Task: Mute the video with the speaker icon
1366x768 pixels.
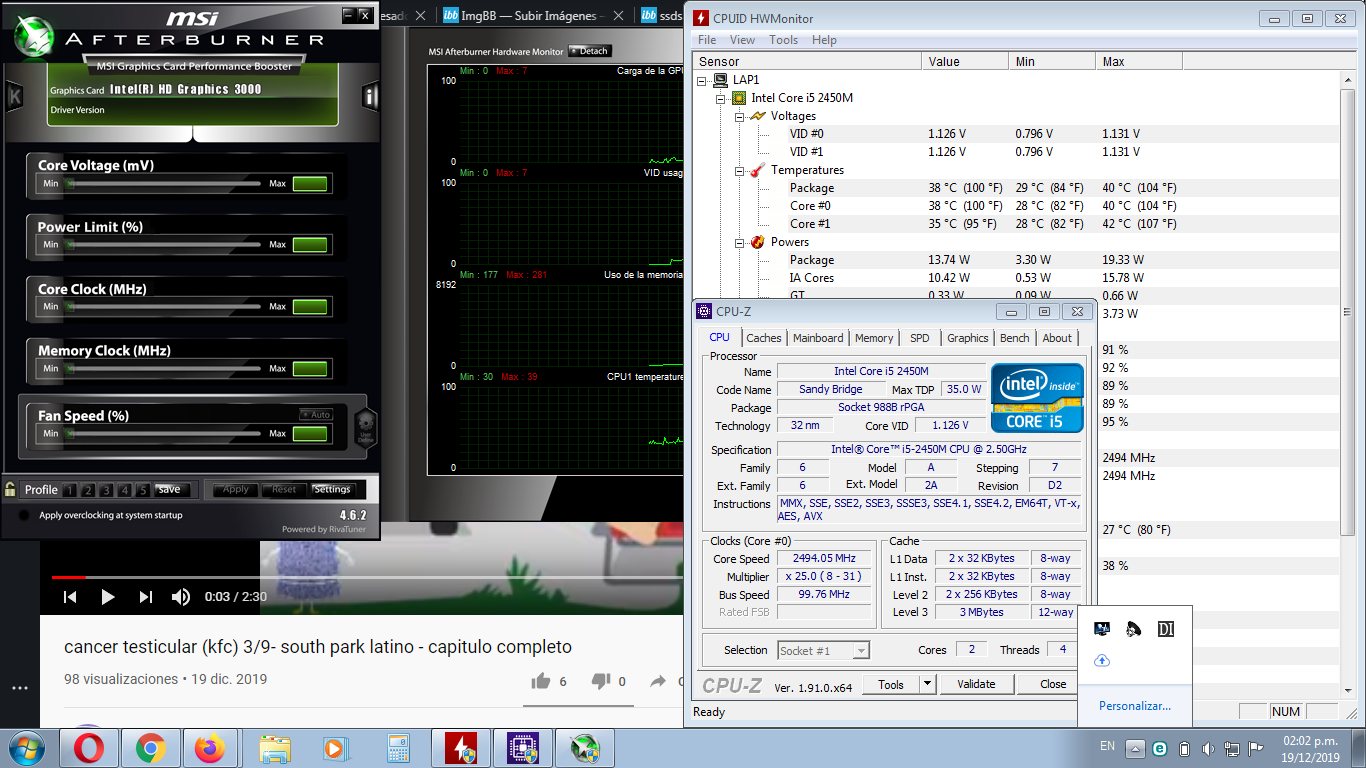Action: point(181,597)
